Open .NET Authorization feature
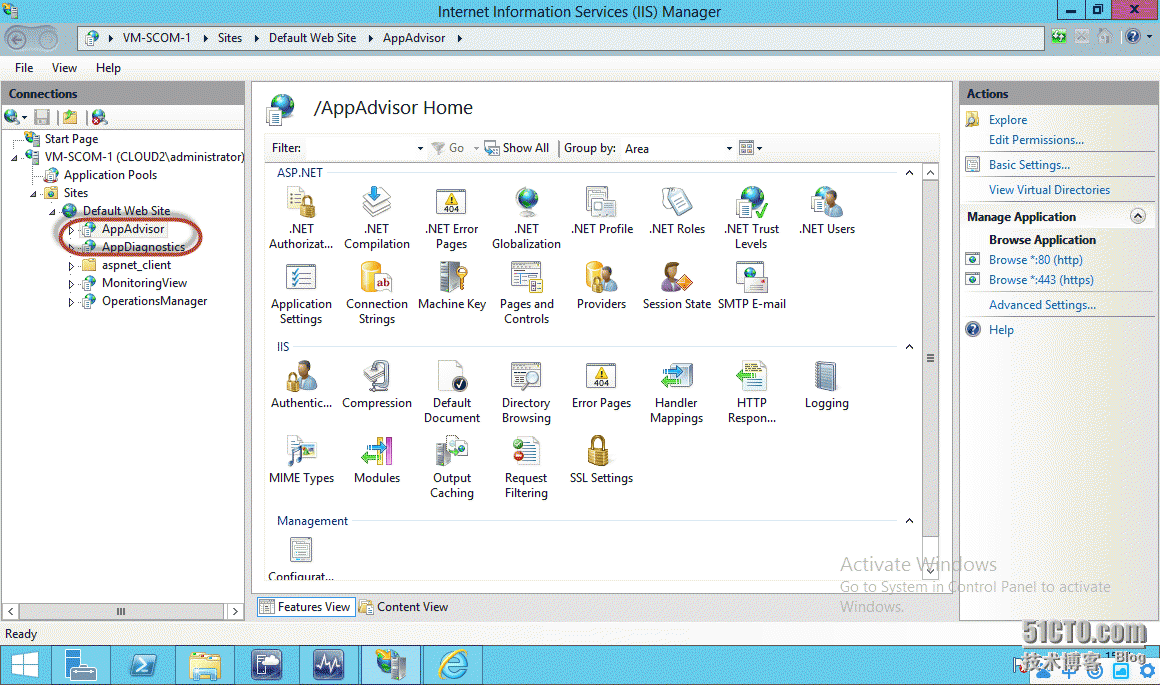1160x685 pixels. pos(301,217)
